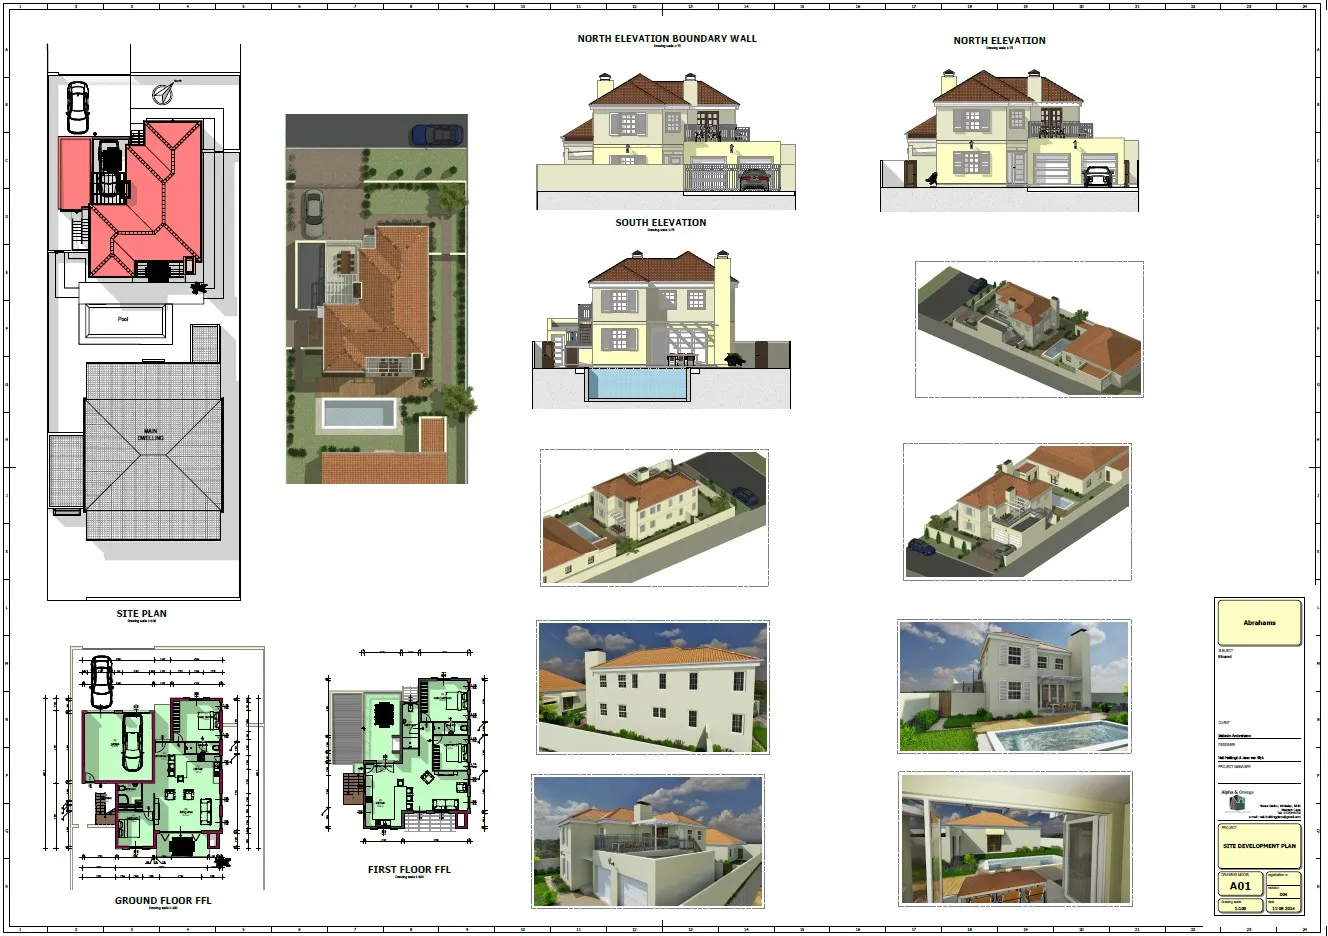Click the blue car in the aerial render
This screenshot has width=1328, height=936.
pos(436,135)
